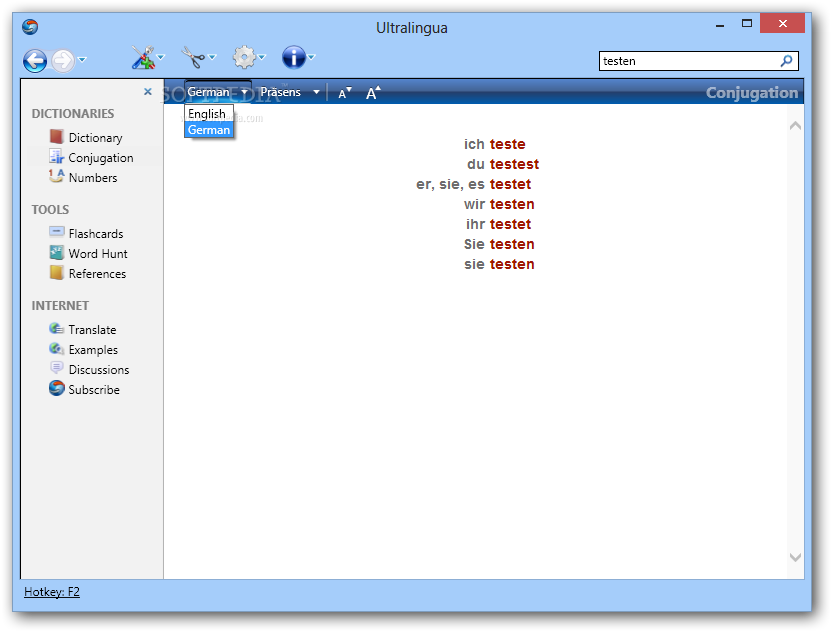Click the conjugated form teste
Image resolution: width=832 pixels, height=632 pixels.
[508, 144]
